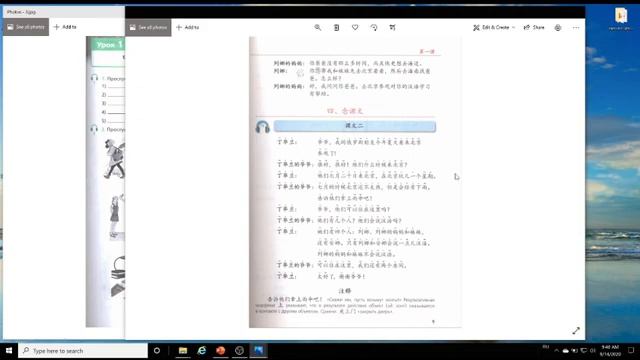Open Internet Explorer from the taskbar
This screenshot has width=640, height=360.
point(202,351)
